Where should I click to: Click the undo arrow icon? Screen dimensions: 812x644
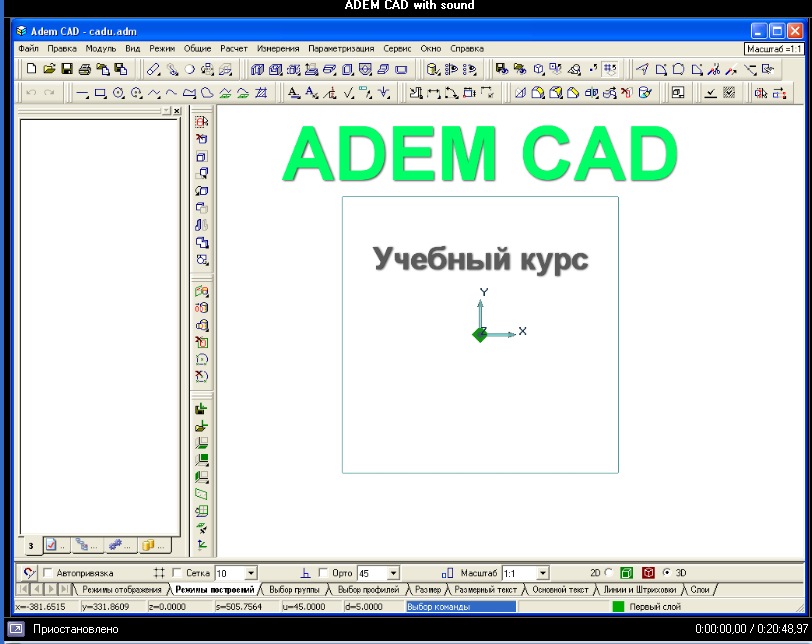(x=31, y=93)
